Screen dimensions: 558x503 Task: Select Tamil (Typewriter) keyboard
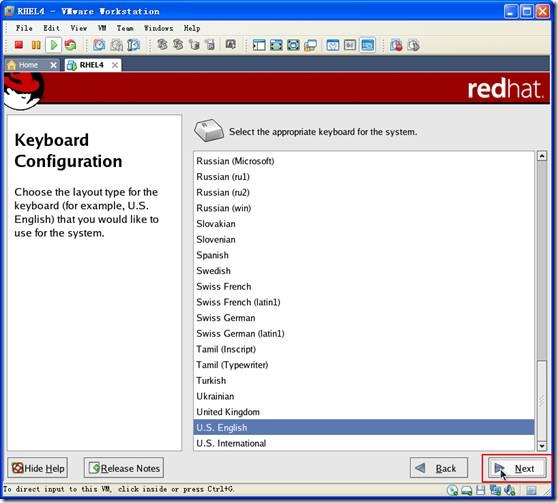click(364, 365)
